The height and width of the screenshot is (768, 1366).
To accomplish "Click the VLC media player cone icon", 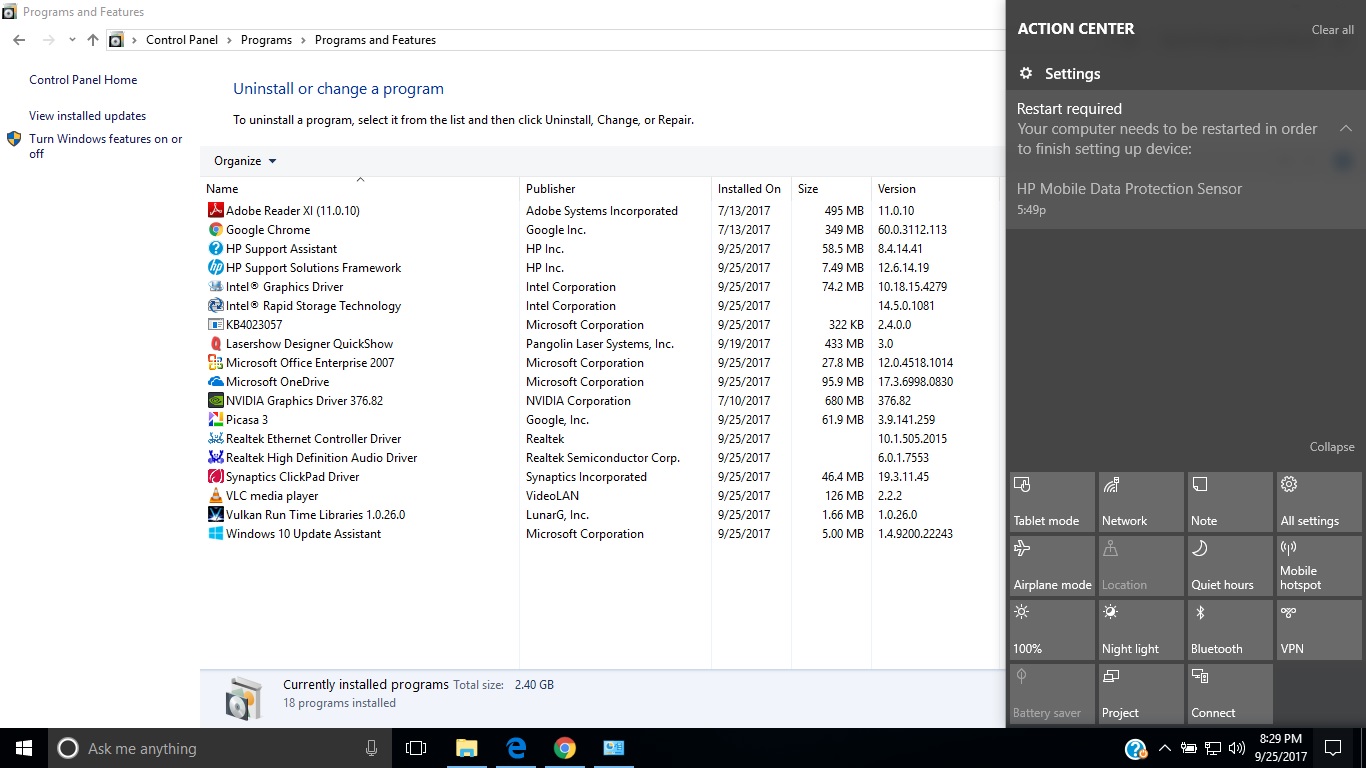I will (x=215, y=496).
